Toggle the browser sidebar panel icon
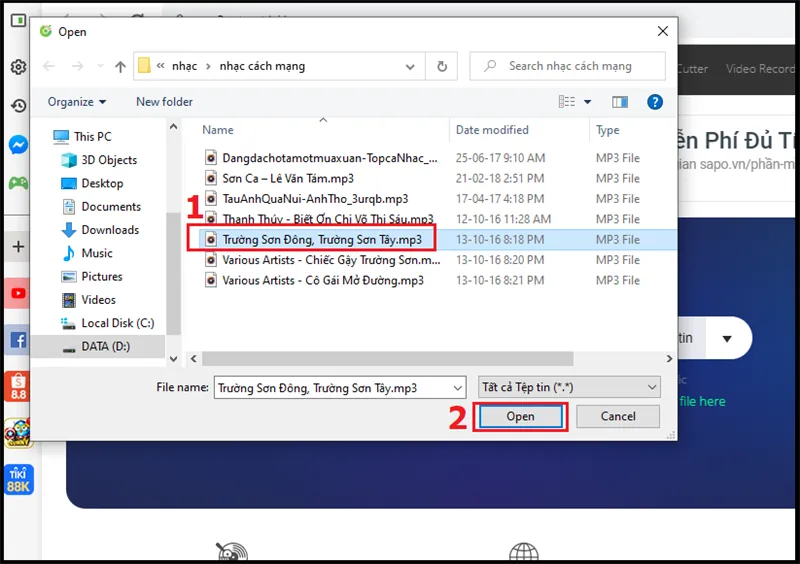Image resolution: width=800 pixels, height=564 pixels. (x=18, y=20)
